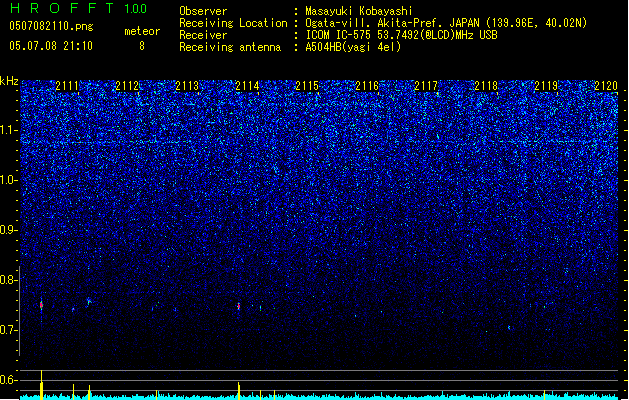Click antenna text A504HB(yagi 4el)

pyautogui.click(x=353, y=47)
